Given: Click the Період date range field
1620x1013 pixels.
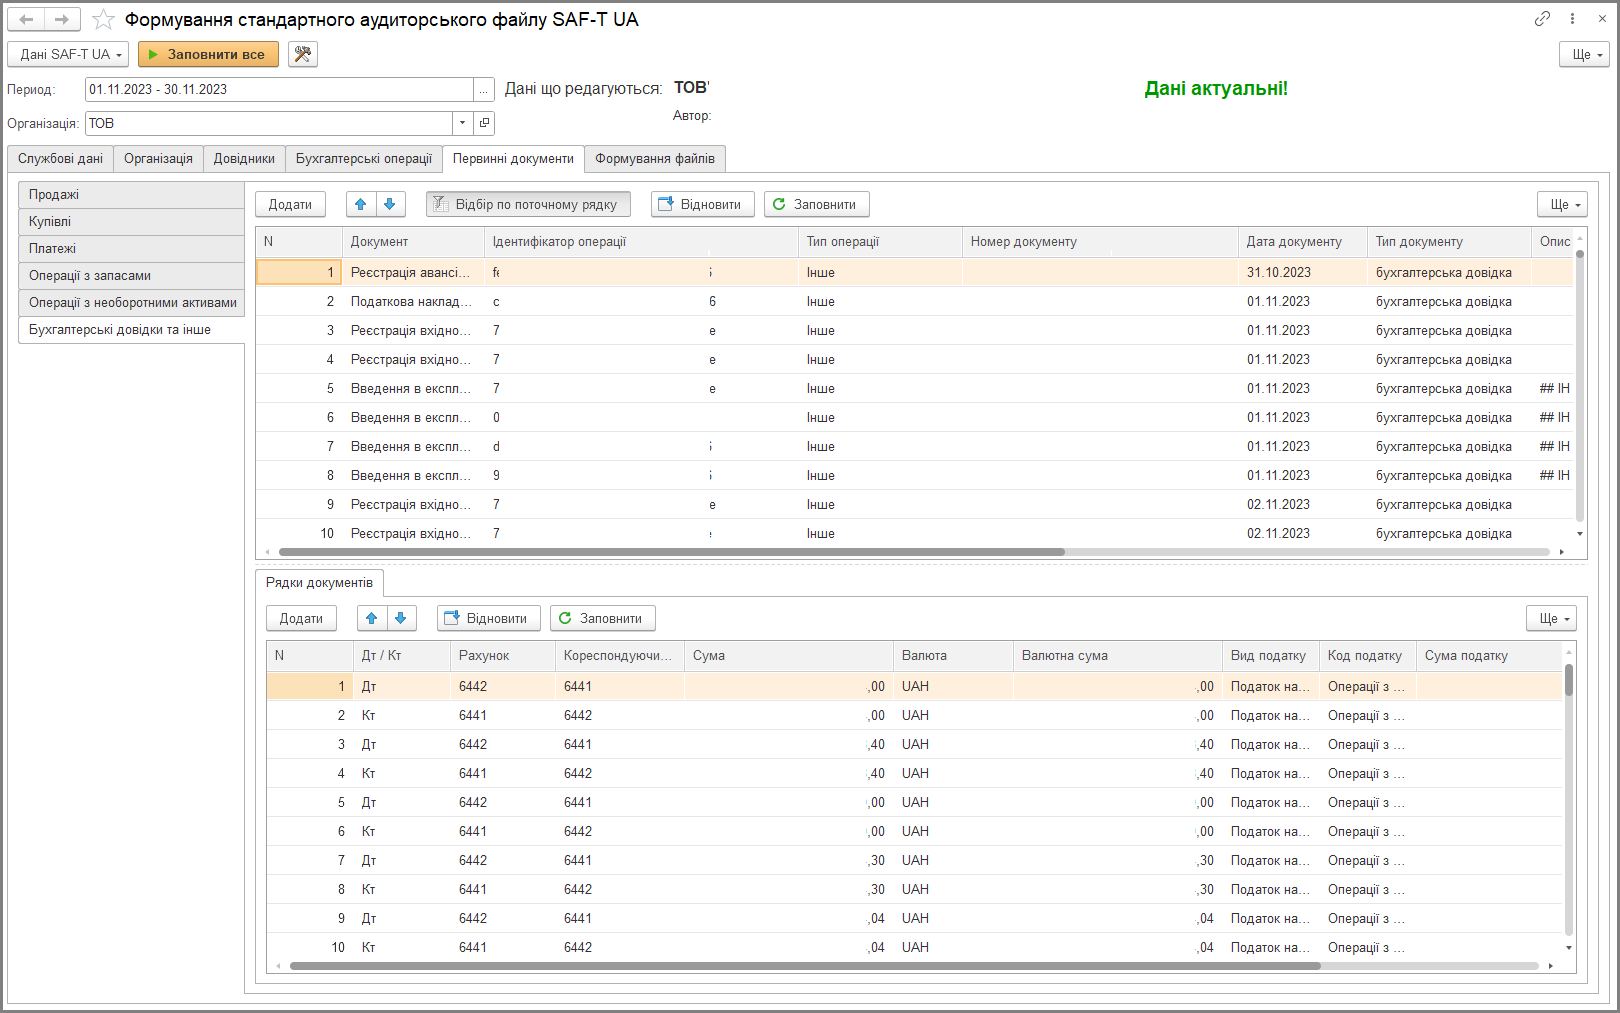Looking at the screenshot, I should 279,89.
